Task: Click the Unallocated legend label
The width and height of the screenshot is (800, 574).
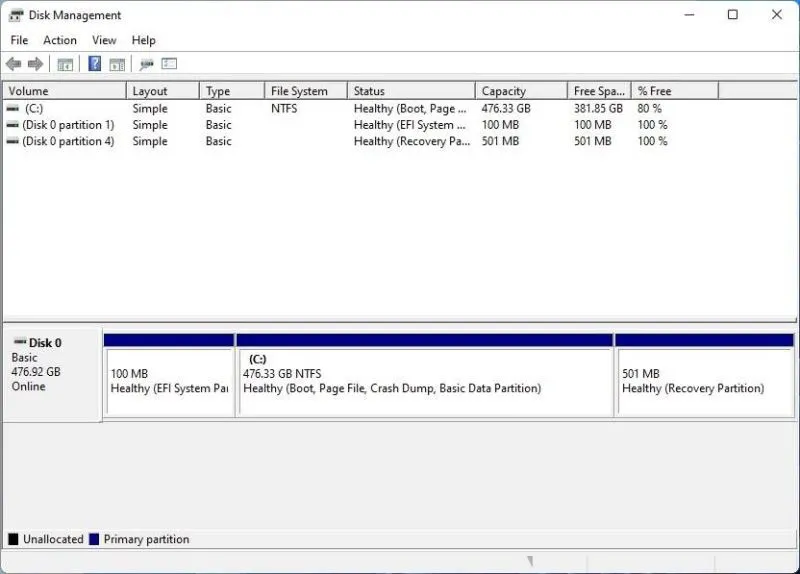Action: click(x=53, y=539)
